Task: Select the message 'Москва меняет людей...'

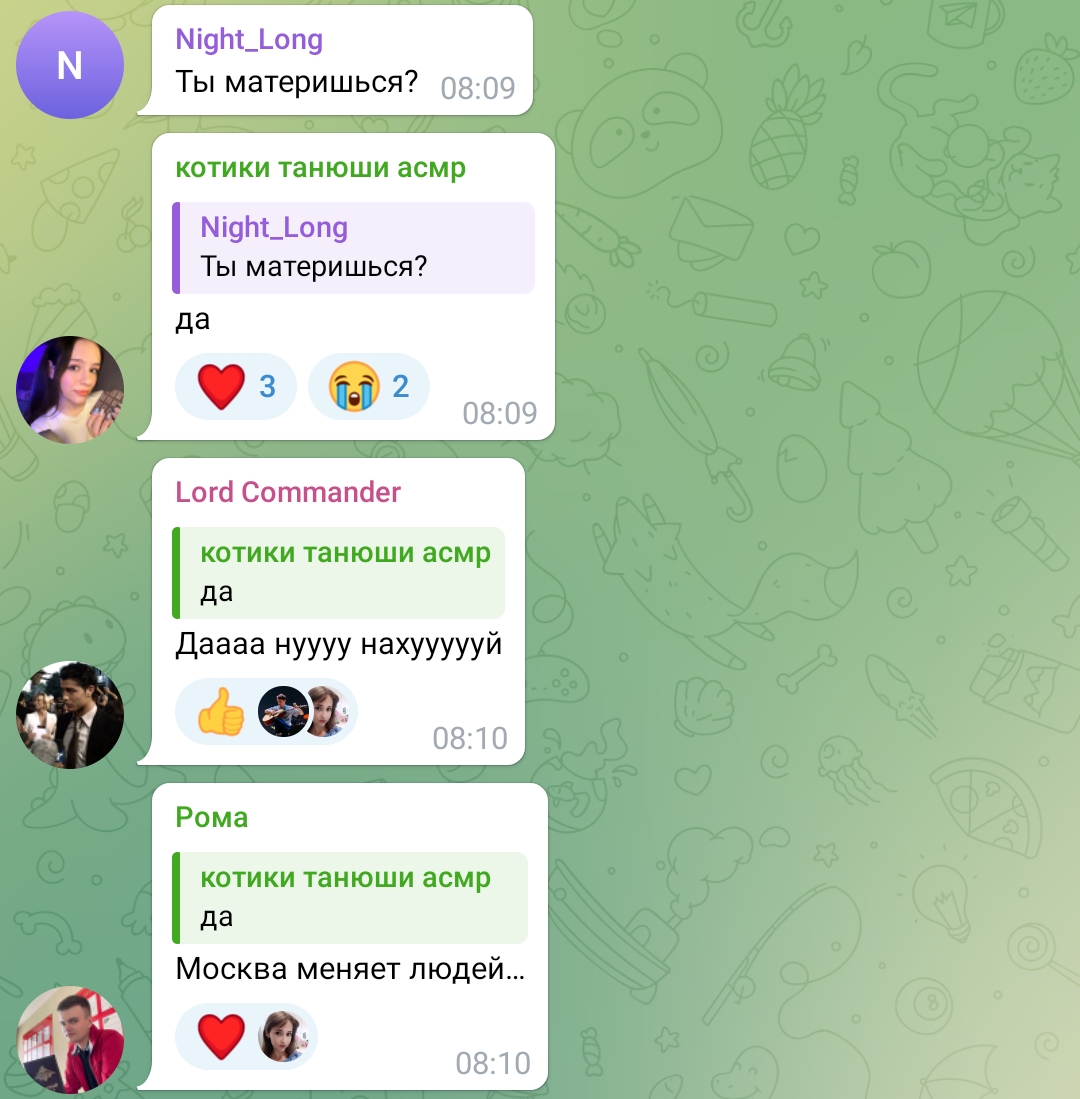Action: (350, 969)
